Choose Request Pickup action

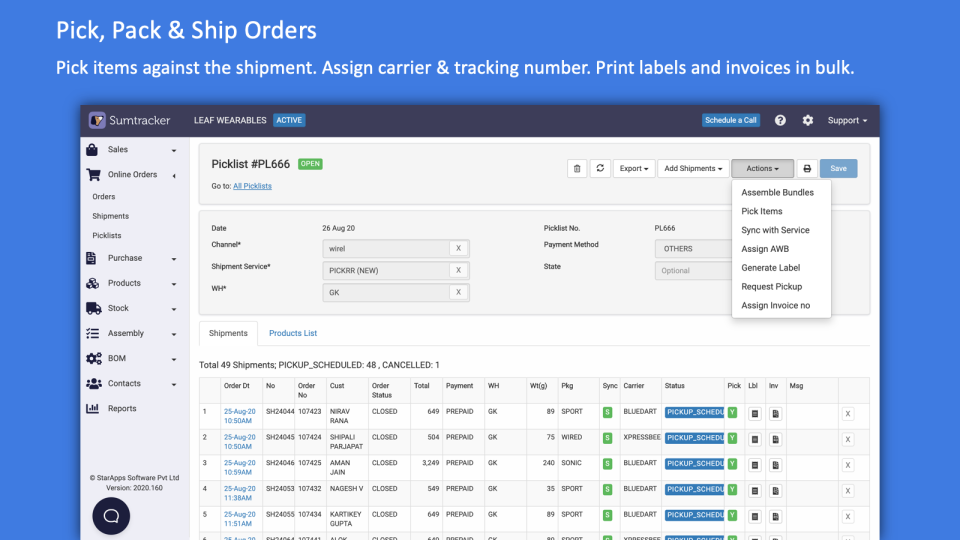click(771, 287)
